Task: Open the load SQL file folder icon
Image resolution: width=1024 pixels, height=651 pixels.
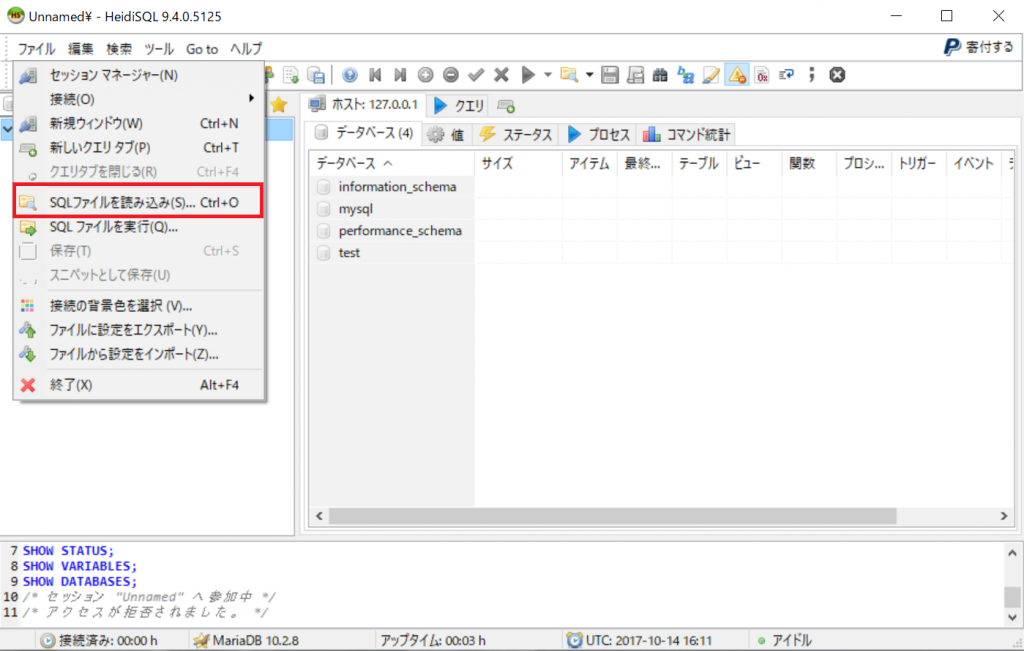Action: 569,75
